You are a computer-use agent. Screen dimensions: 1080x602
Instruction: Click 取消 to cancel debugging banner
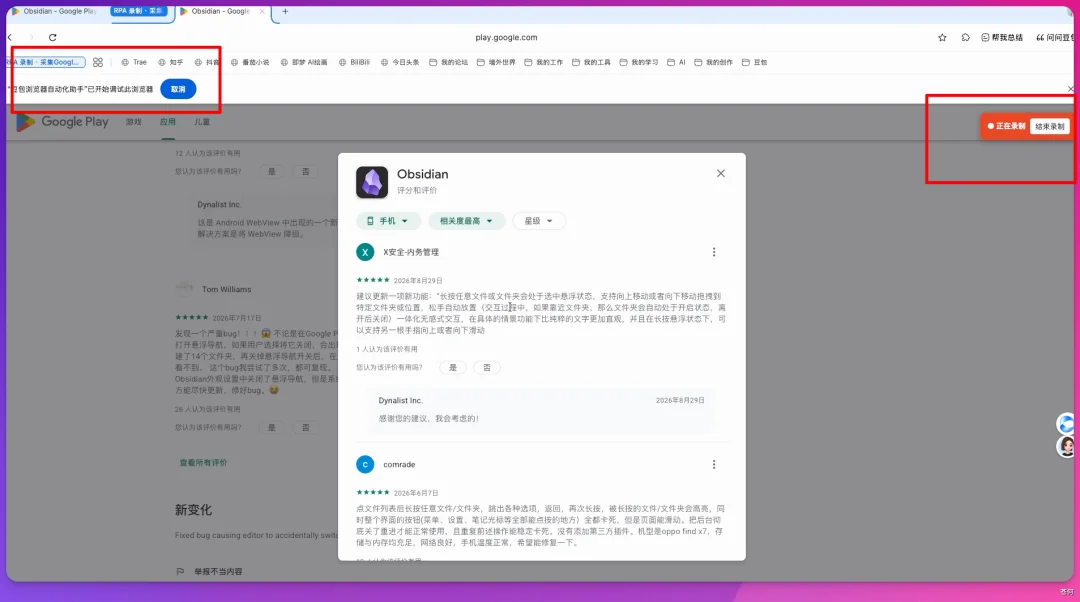(x=178, y=89)
